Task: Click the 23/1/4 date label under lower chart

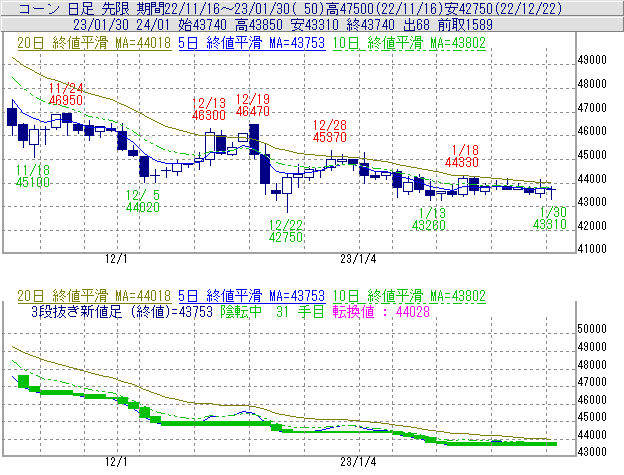Action: pos(358,462)
